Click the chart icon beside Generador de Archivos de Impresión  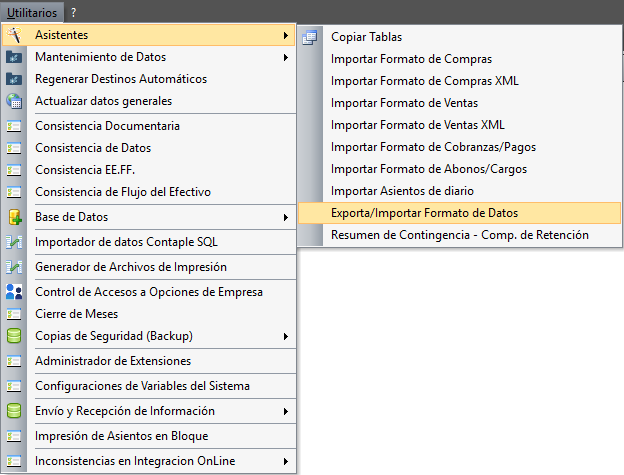click(x=14, y=267)
